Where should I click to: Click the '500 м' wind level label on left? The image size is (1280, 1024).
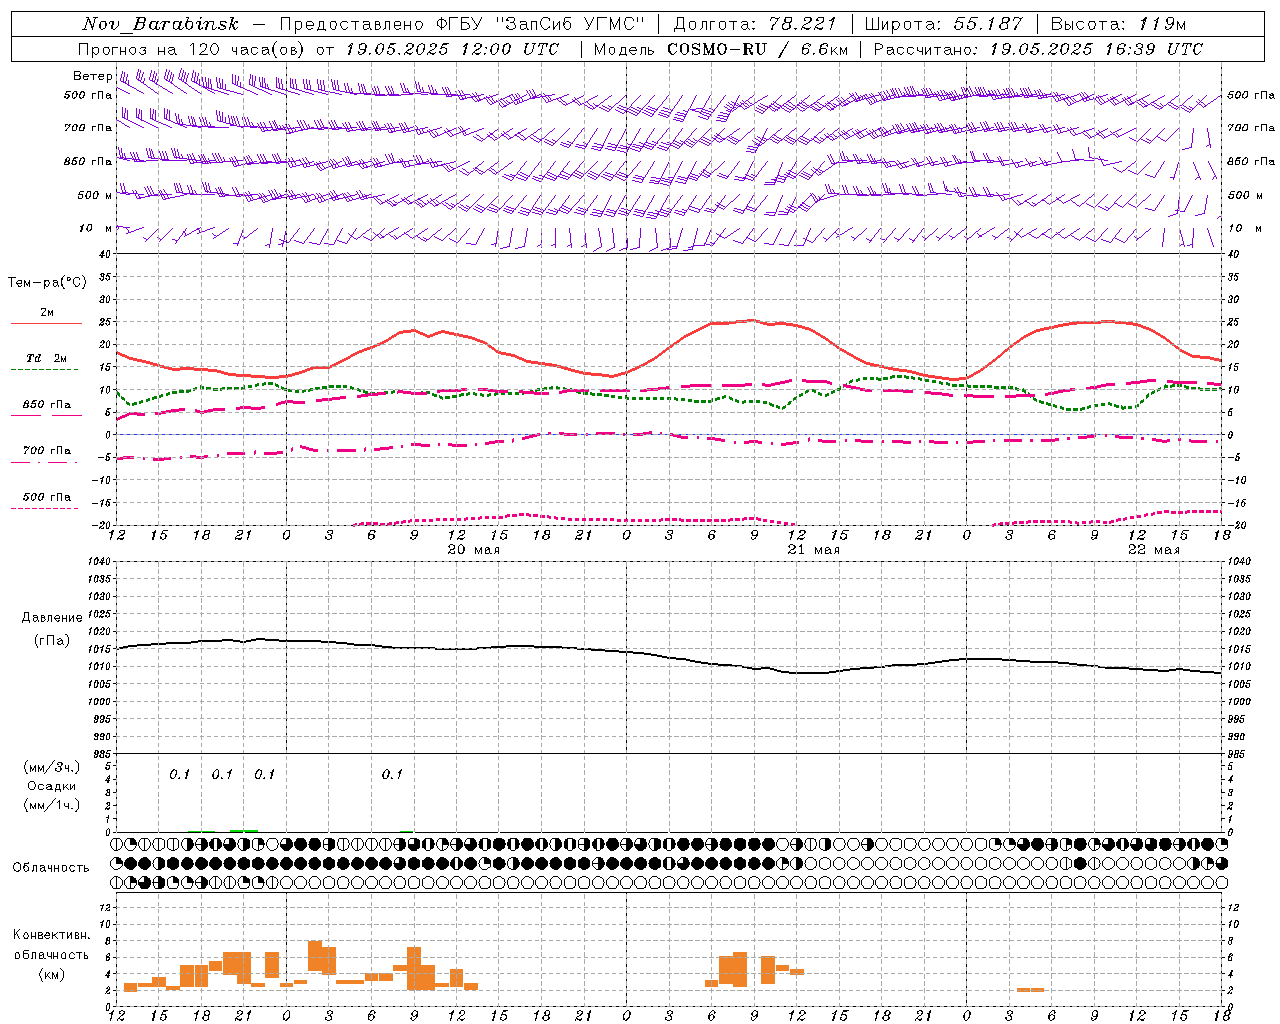click(x=95, y=195)
